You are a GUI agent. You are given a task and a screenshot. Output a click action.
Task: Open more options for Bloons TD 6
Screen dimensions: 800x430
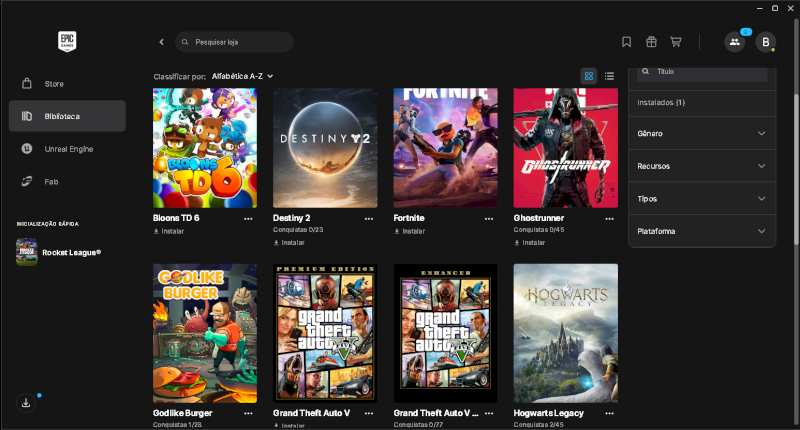click(248, 219)
